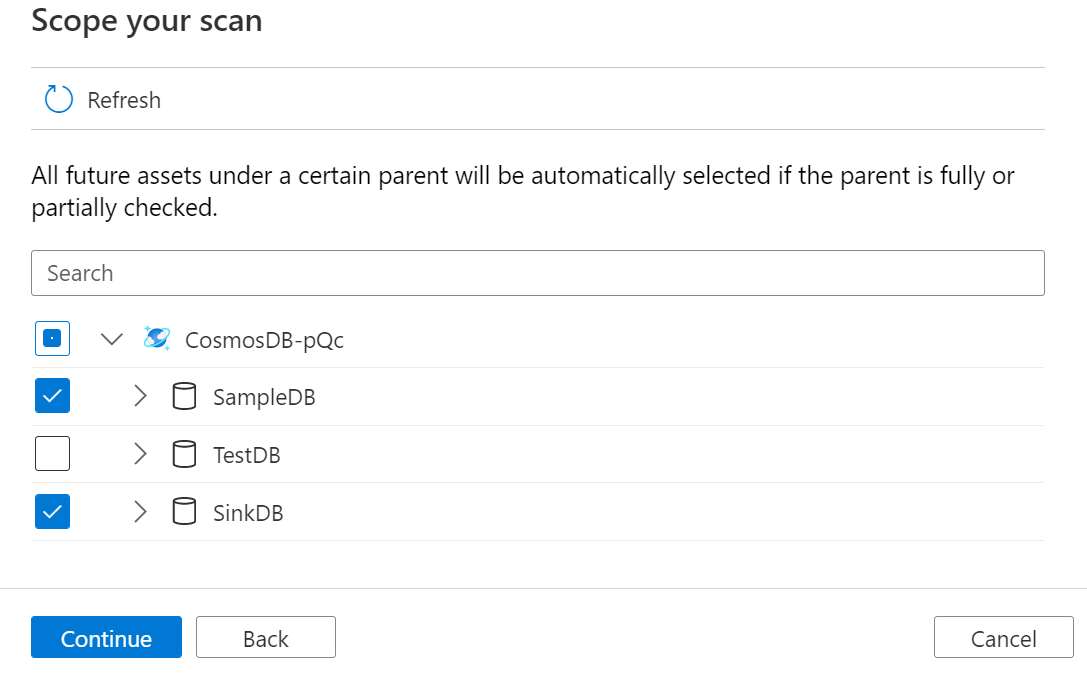Expand the SinkDB node chevron

point(140,512)
